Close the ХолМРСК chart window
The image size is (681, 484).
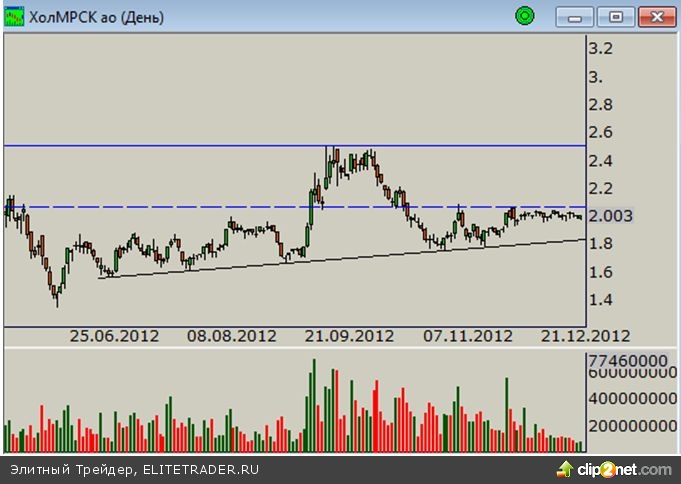click(657, 17)
